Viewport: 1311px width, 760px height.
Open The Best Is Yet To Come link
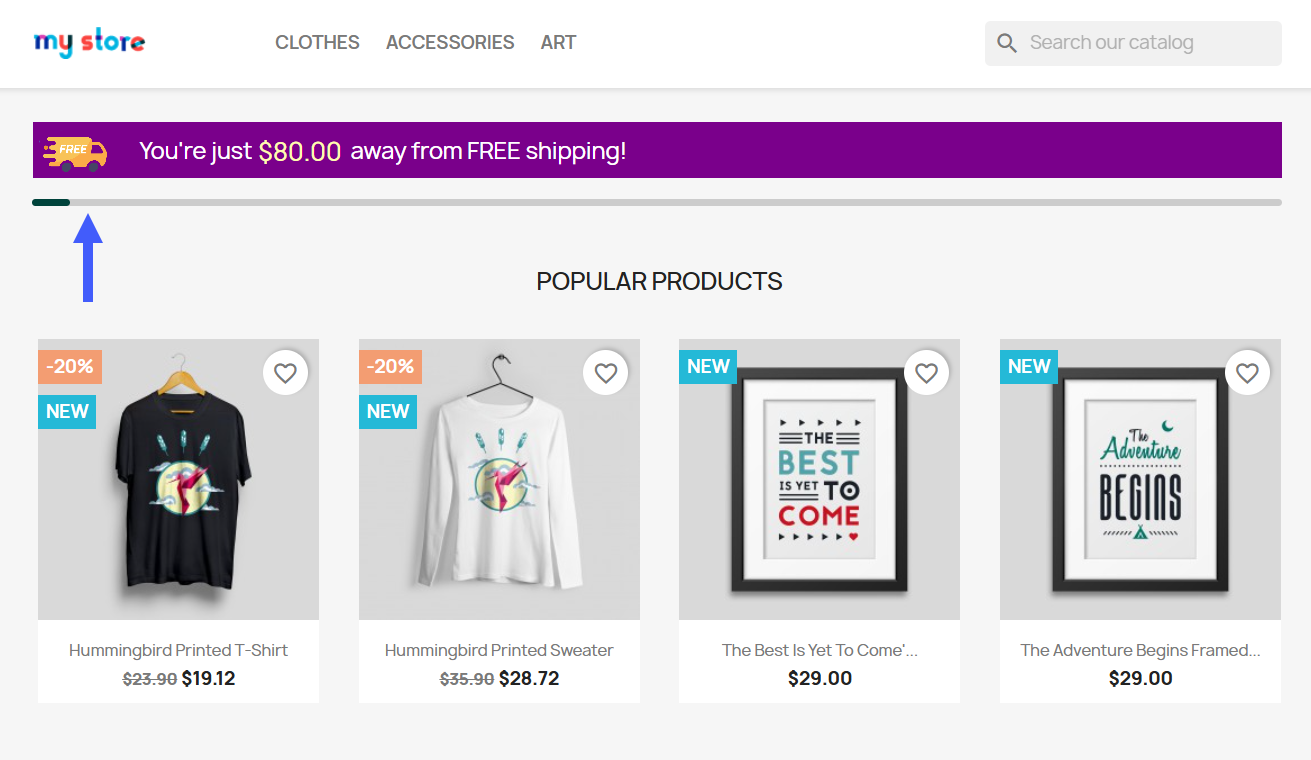[x=820, y=650]
